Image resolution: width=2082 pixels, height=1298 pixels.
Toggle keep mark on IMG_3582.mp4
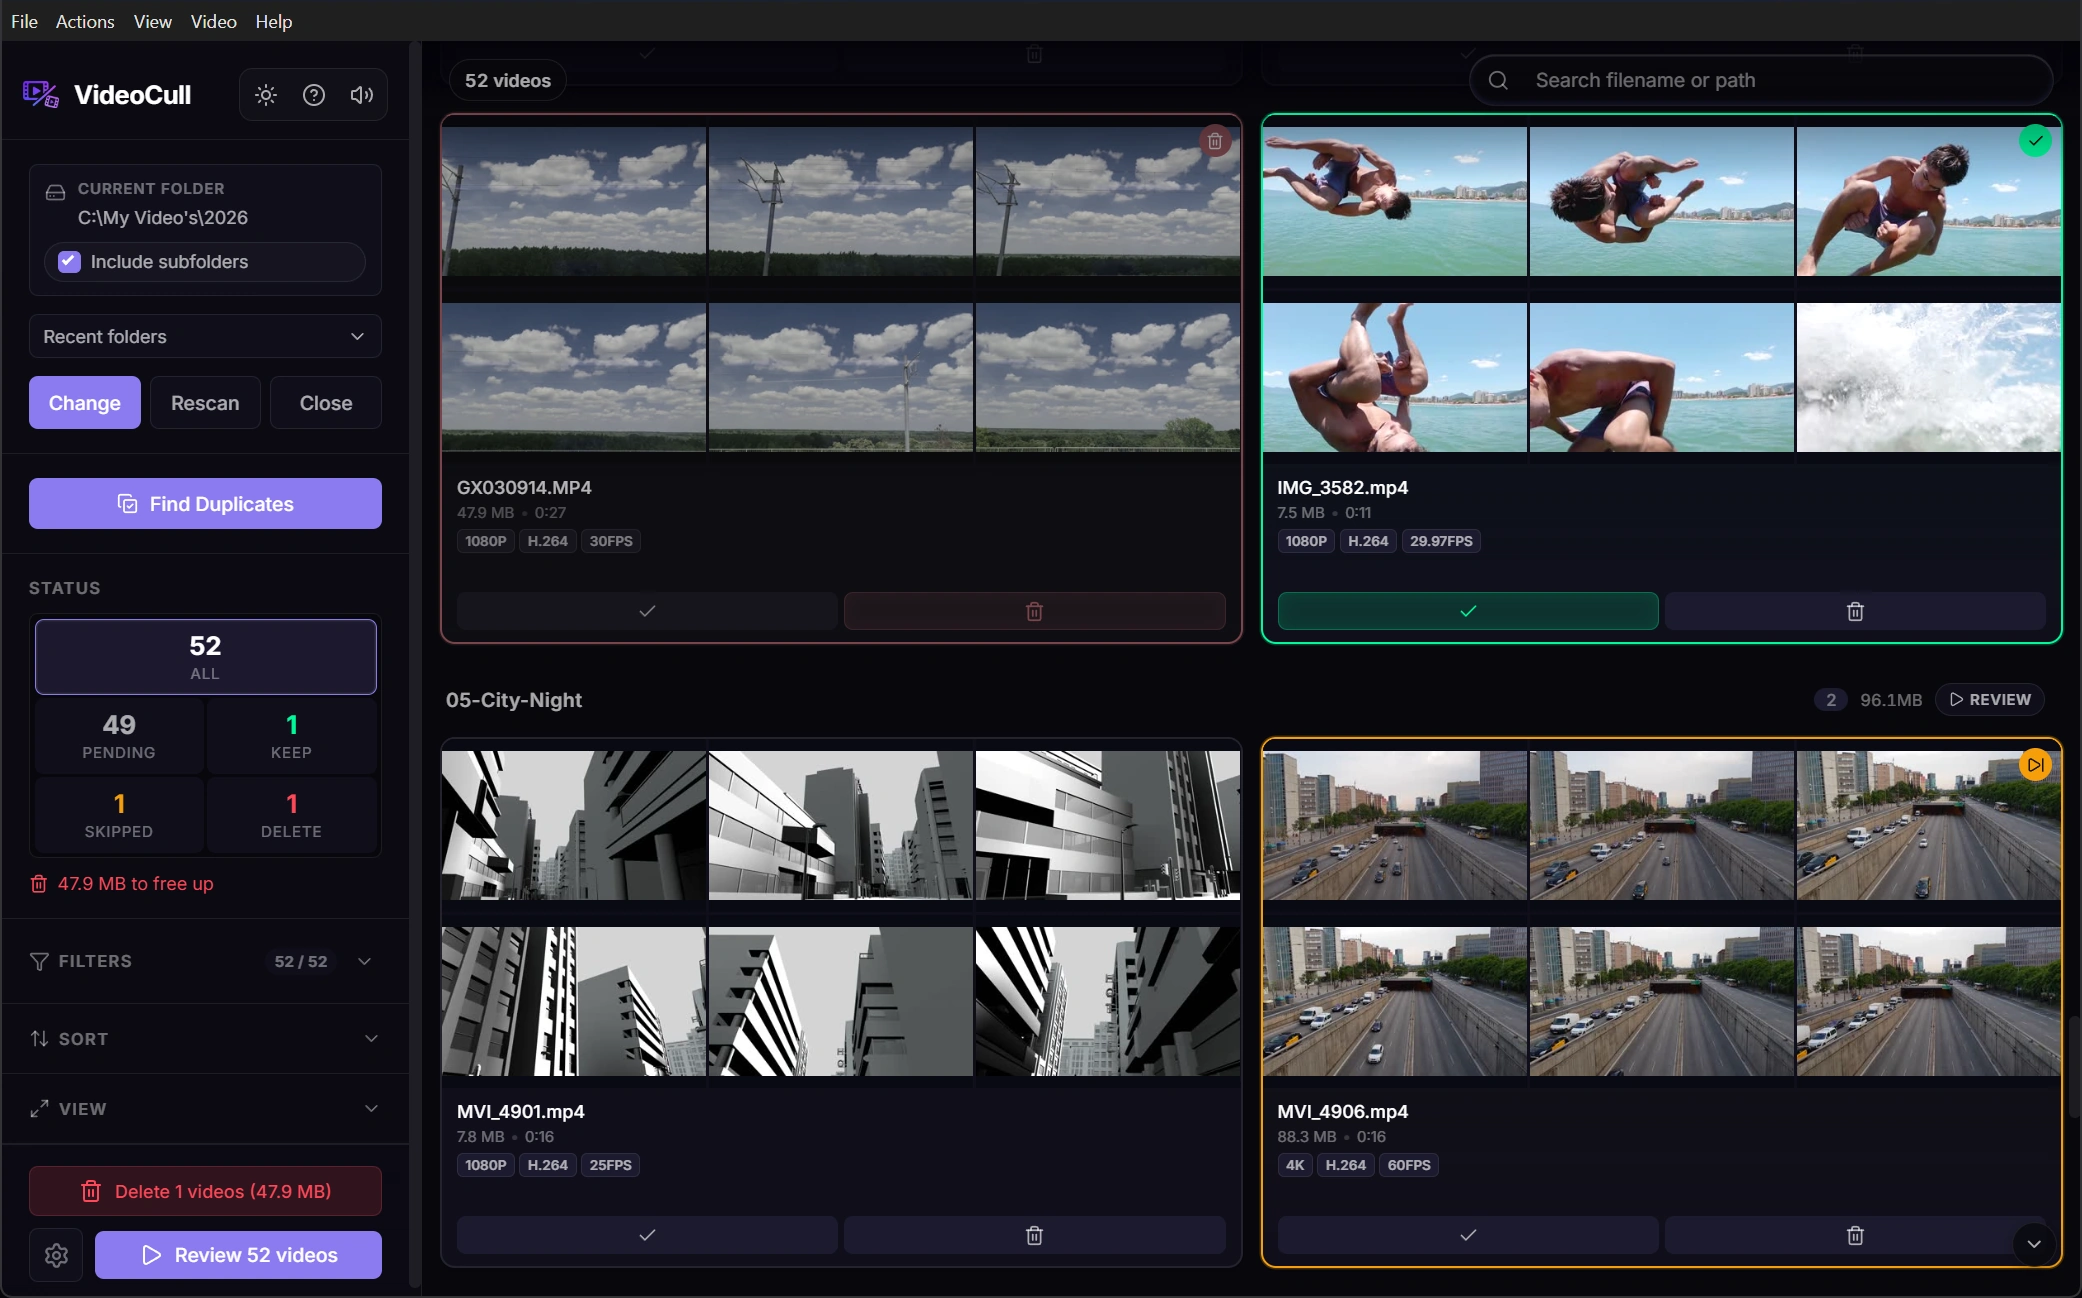[x=1468, y=611]
